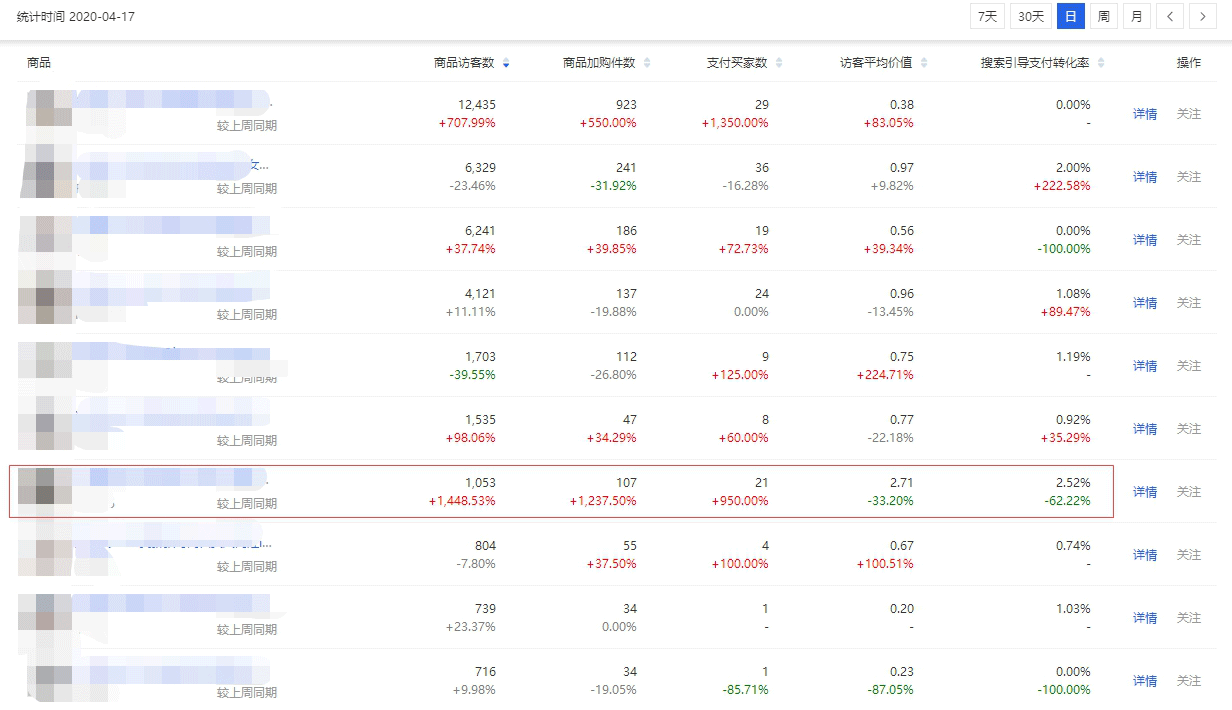Toggle 关注 for product with 4,121 visitors
1232x710 pixels.
(x=1189, y=303)
